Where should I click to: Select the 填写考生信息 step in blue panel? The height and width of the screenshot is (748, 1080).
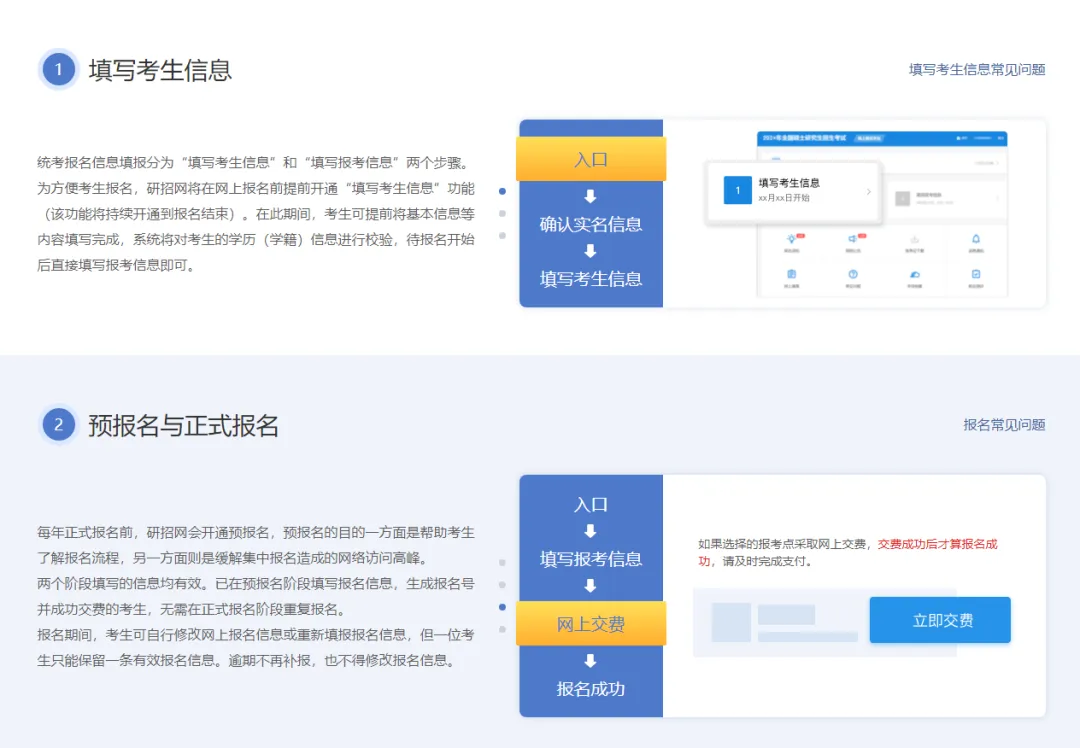pyautogui.click(x=591, y=279)
